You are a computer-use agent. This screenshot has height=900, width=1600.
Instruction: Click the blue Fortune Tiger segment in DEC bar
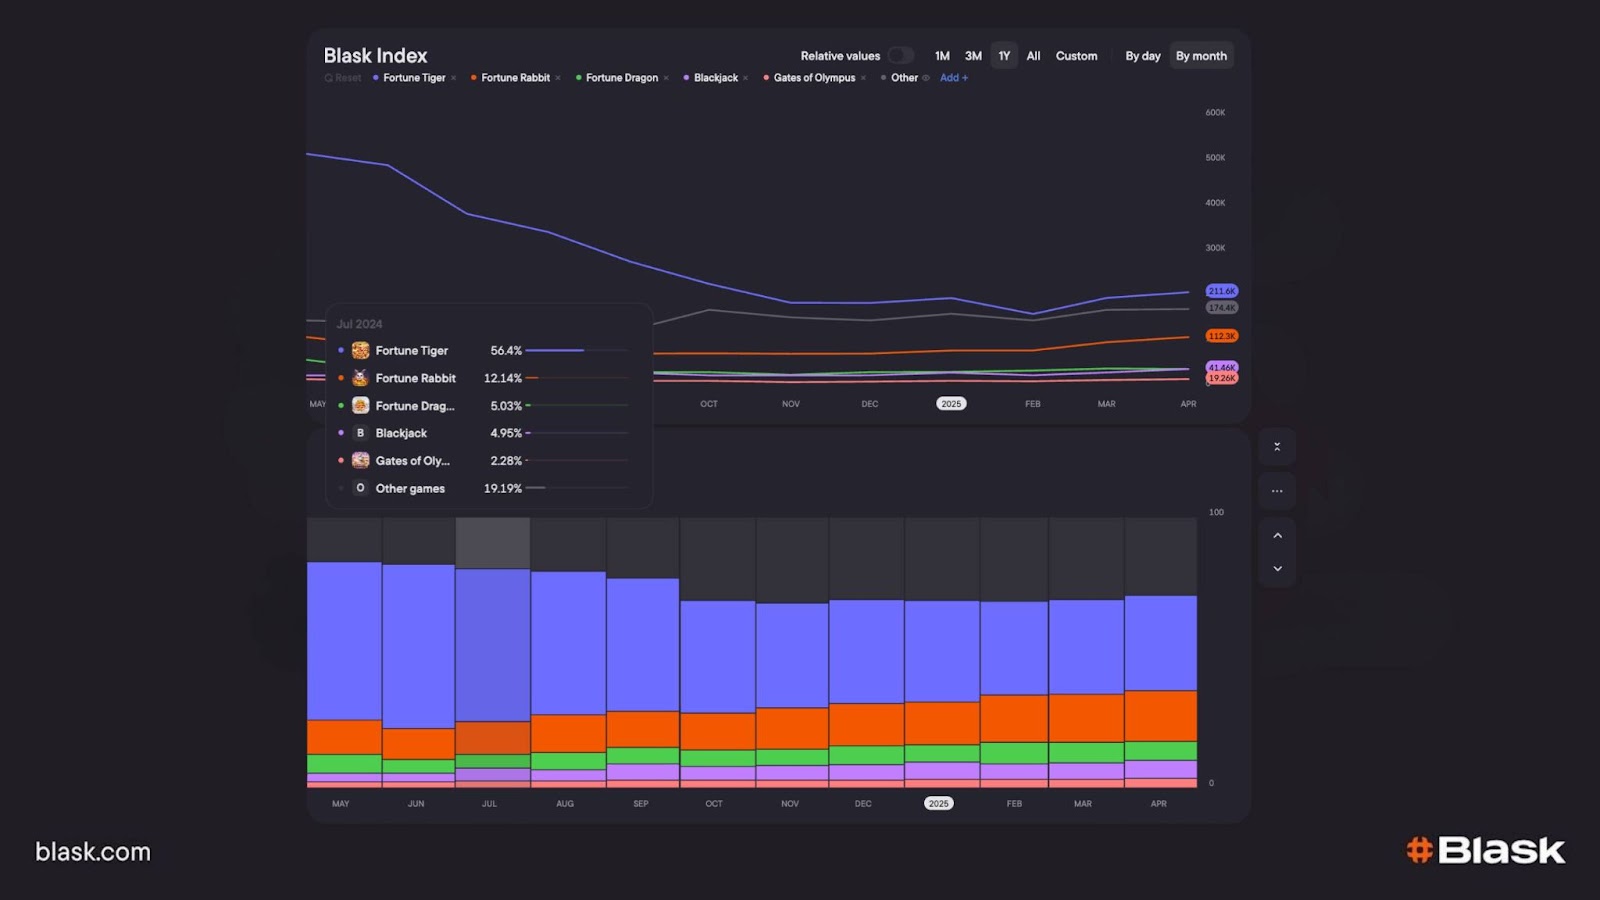866,652
